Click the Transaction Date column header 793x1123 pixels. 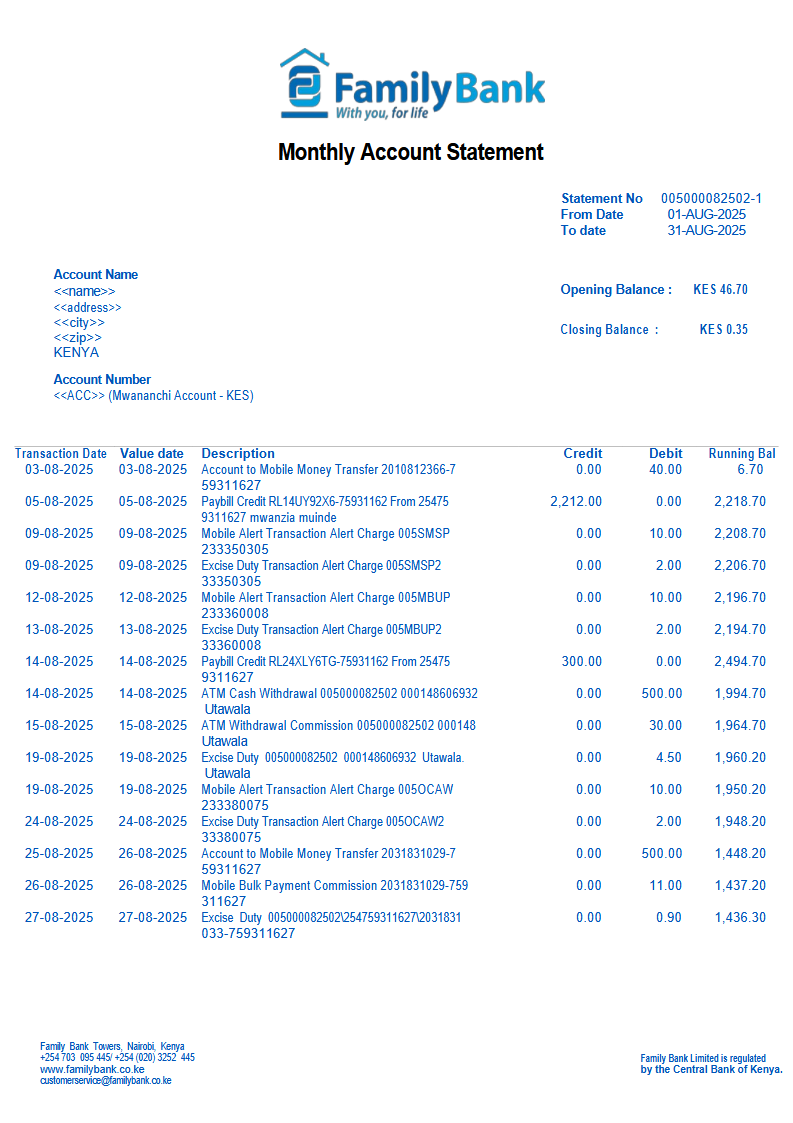(x=60, y=453)
